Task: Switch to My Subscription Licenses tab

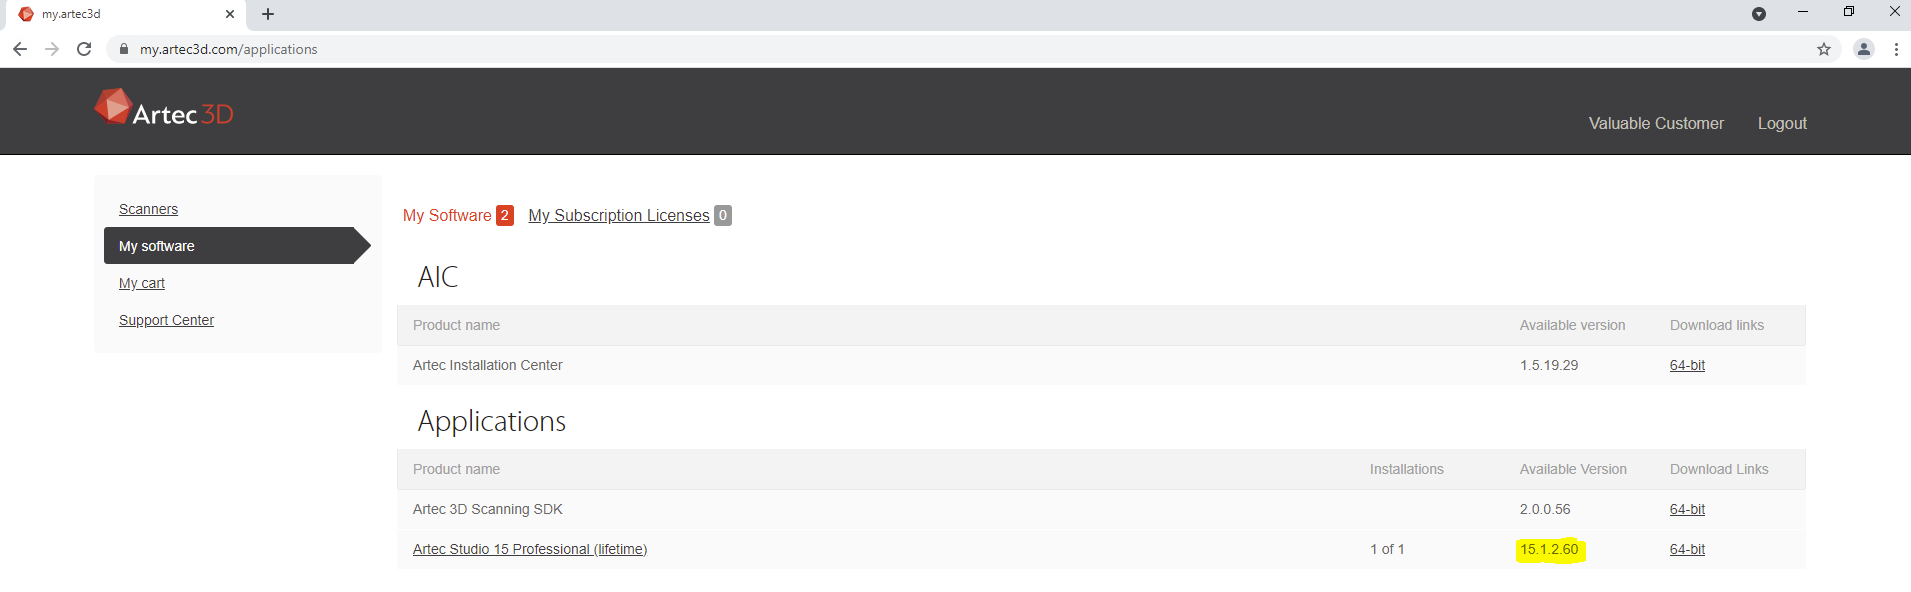Action: 619,215
